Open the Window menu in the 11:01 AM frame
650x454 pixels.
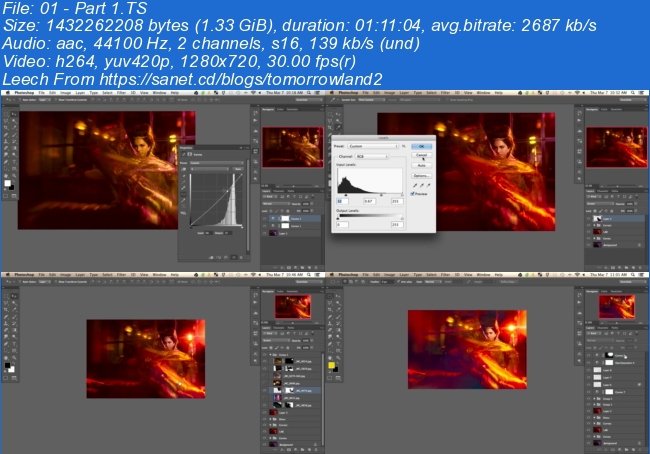point(483,275)
